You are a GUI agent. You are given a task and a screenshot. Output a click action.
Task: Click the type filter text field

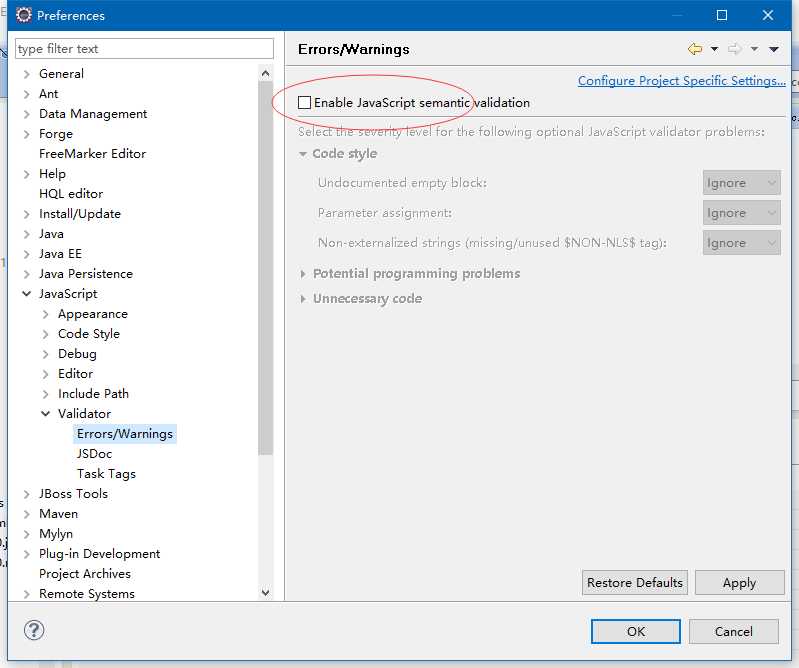144,49
